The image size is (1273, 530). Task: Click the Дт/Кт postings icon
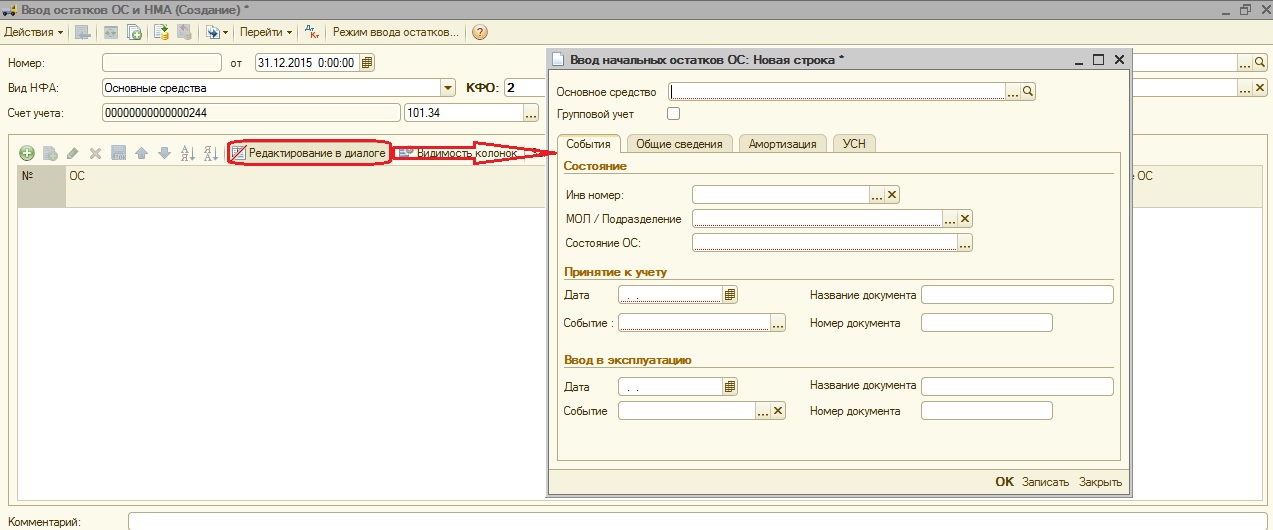(310, 32)
